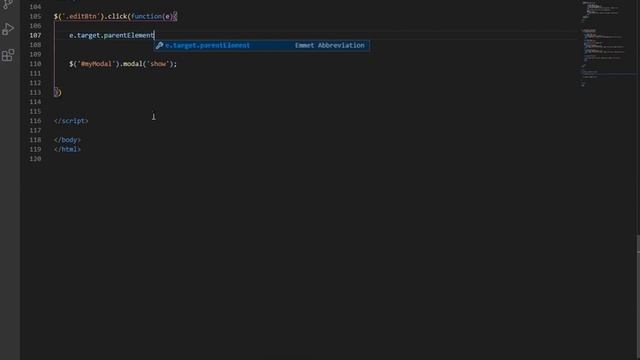Screen dimensions: 640x360
Task: Click the click method on line 105
Action: coord(118,16)
